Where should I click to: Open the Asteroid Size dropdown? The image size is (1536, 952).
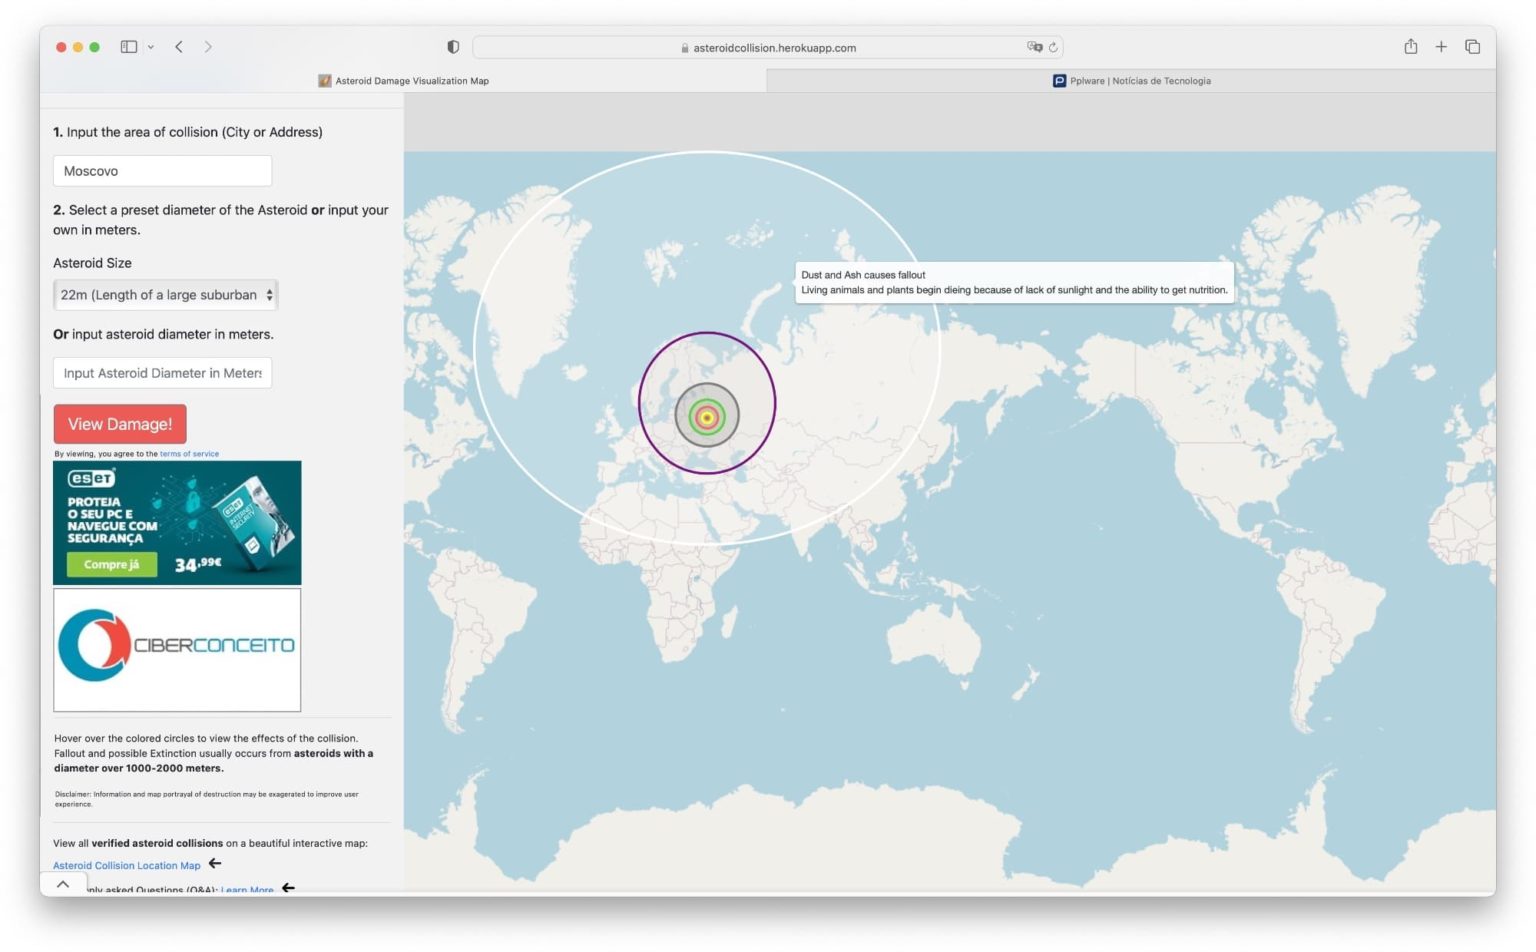click(x=165, y=295)
